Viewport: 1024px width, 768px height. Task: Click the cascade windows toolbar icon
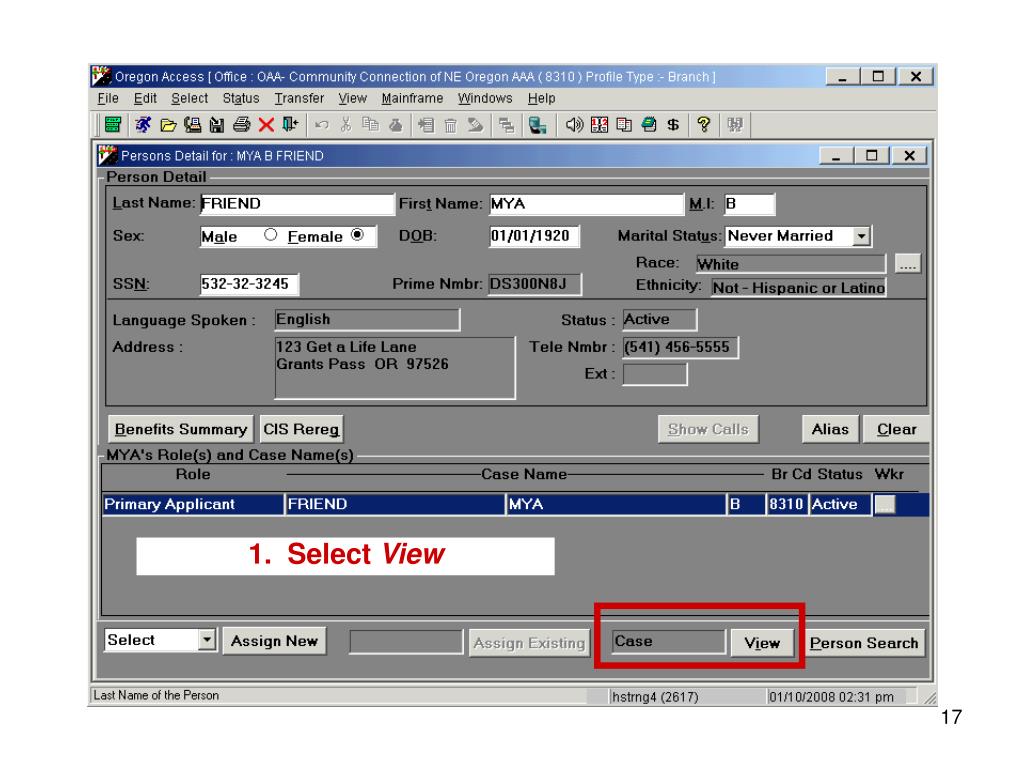506,124
